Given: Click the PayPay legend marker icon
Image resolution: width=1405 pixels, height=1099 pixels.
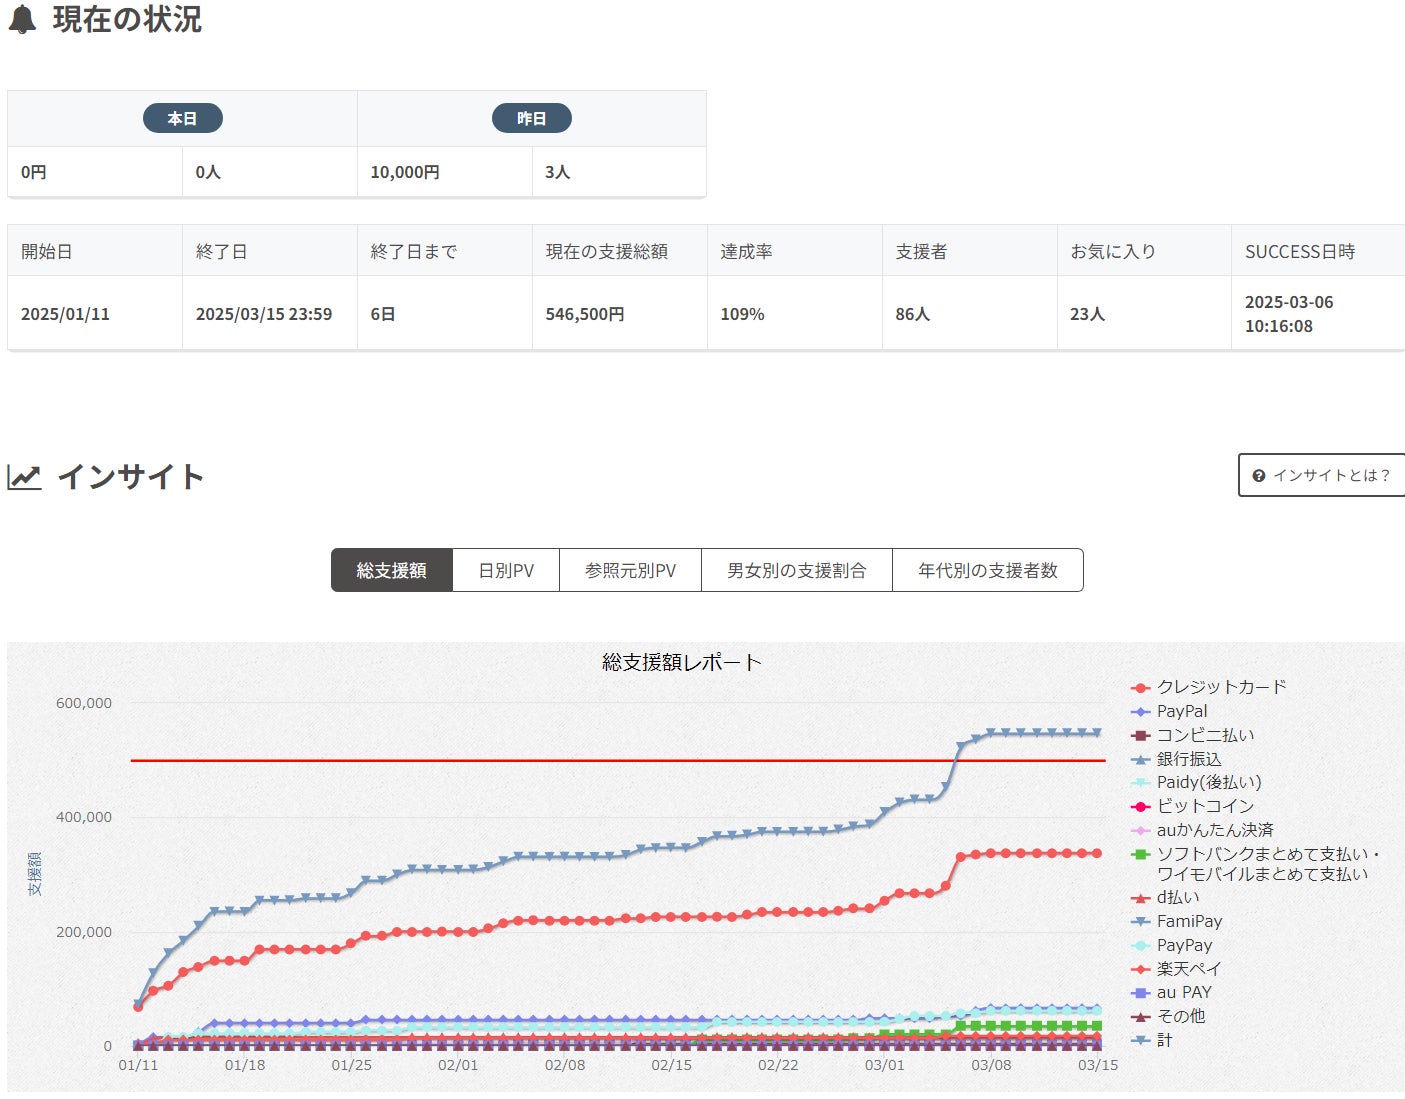Looking at the screenshot, I should [1140, 946].
